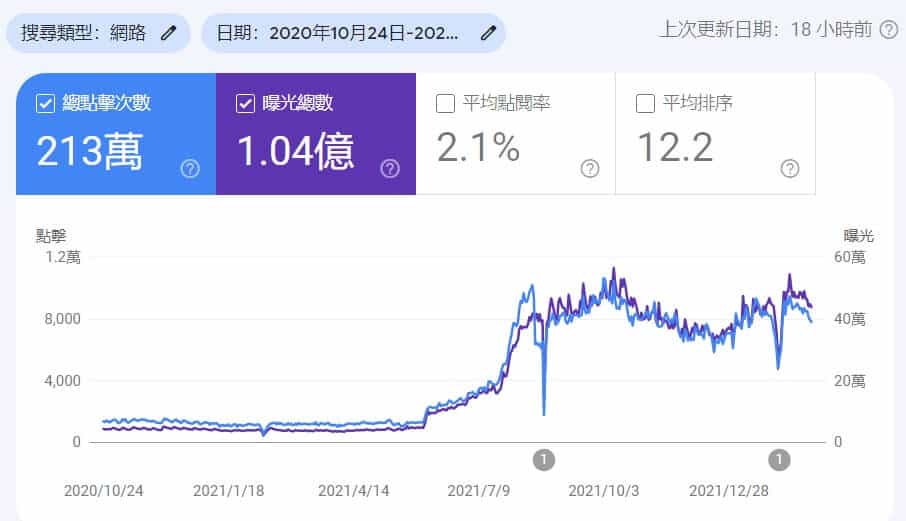Select the 213萬 total clicks card
Viewport: 906px width, 521px height.
[116, 134]
